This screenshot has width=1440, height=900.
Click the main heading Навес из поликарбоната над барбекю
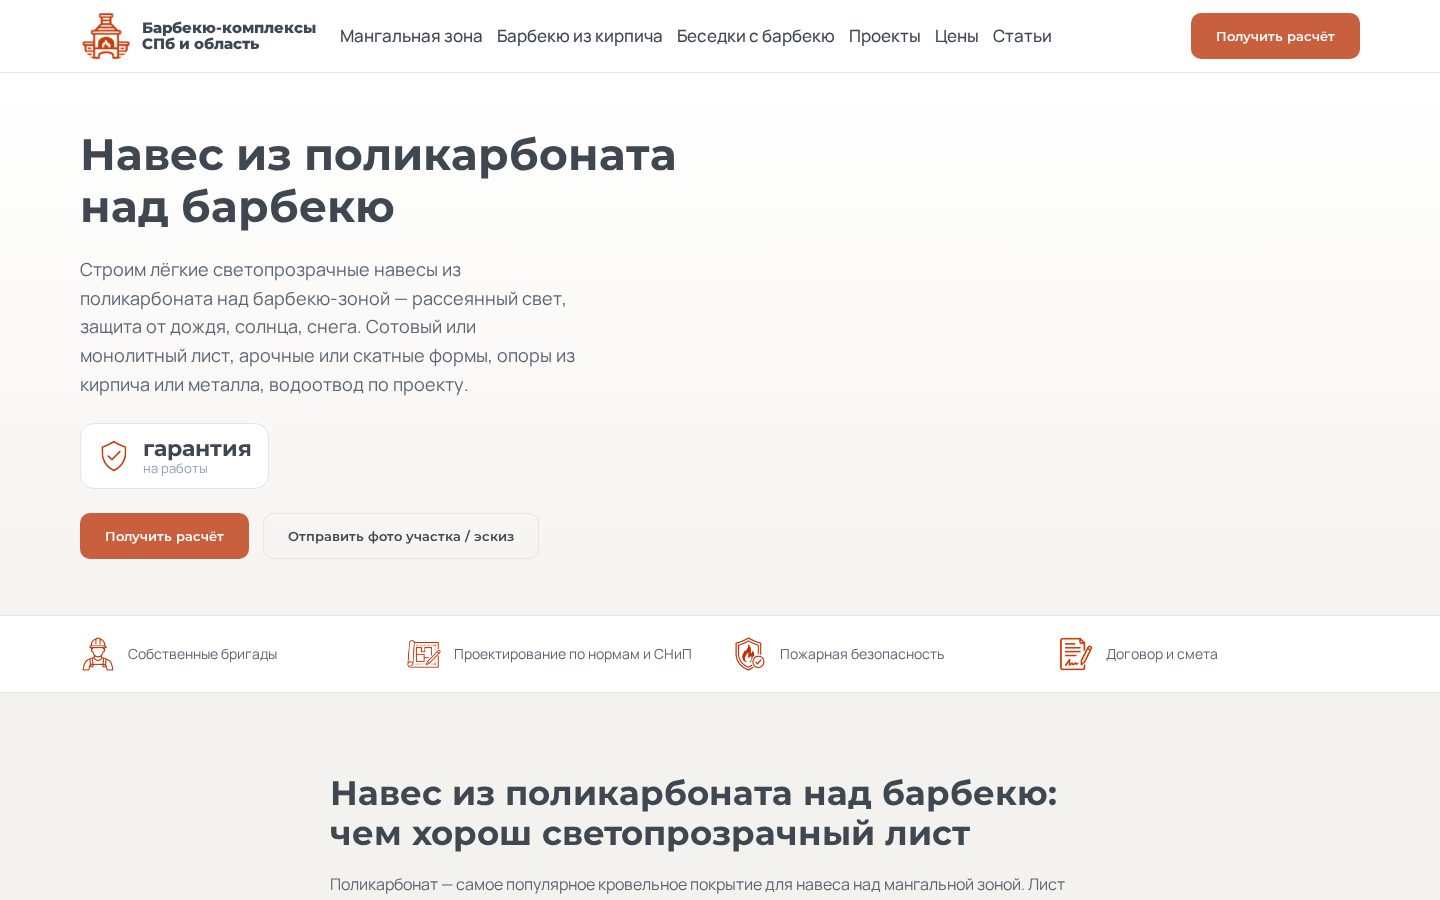click(378, 181)
